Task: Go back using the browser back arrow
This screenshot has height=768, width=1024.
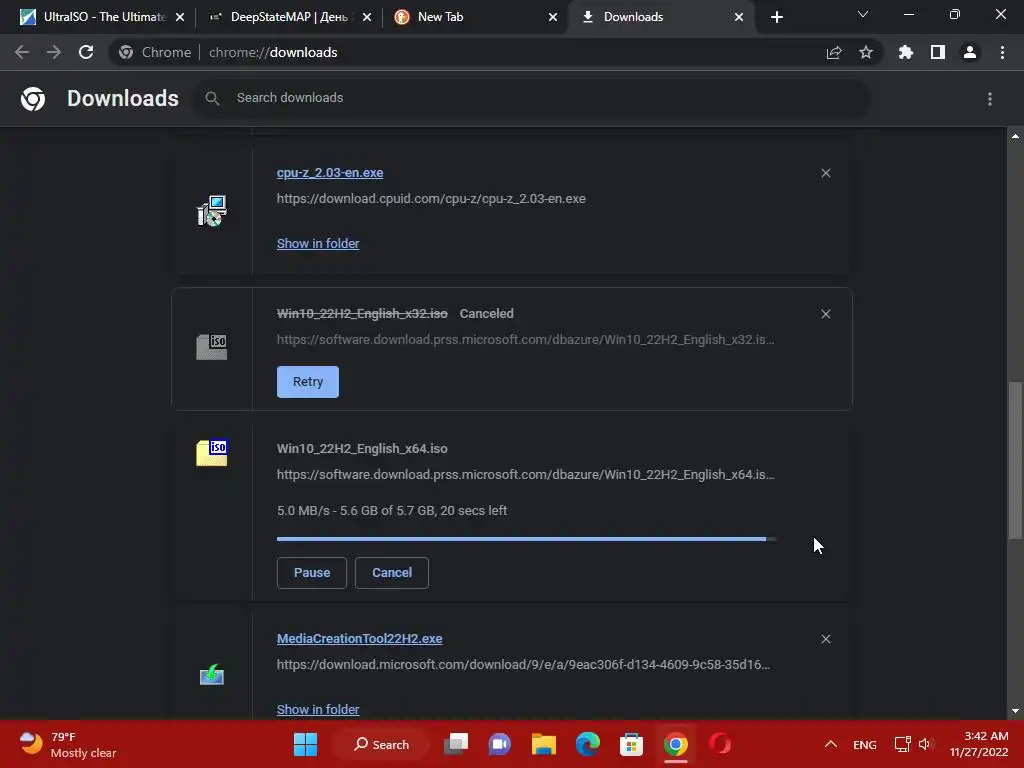Action: (22, 52)
